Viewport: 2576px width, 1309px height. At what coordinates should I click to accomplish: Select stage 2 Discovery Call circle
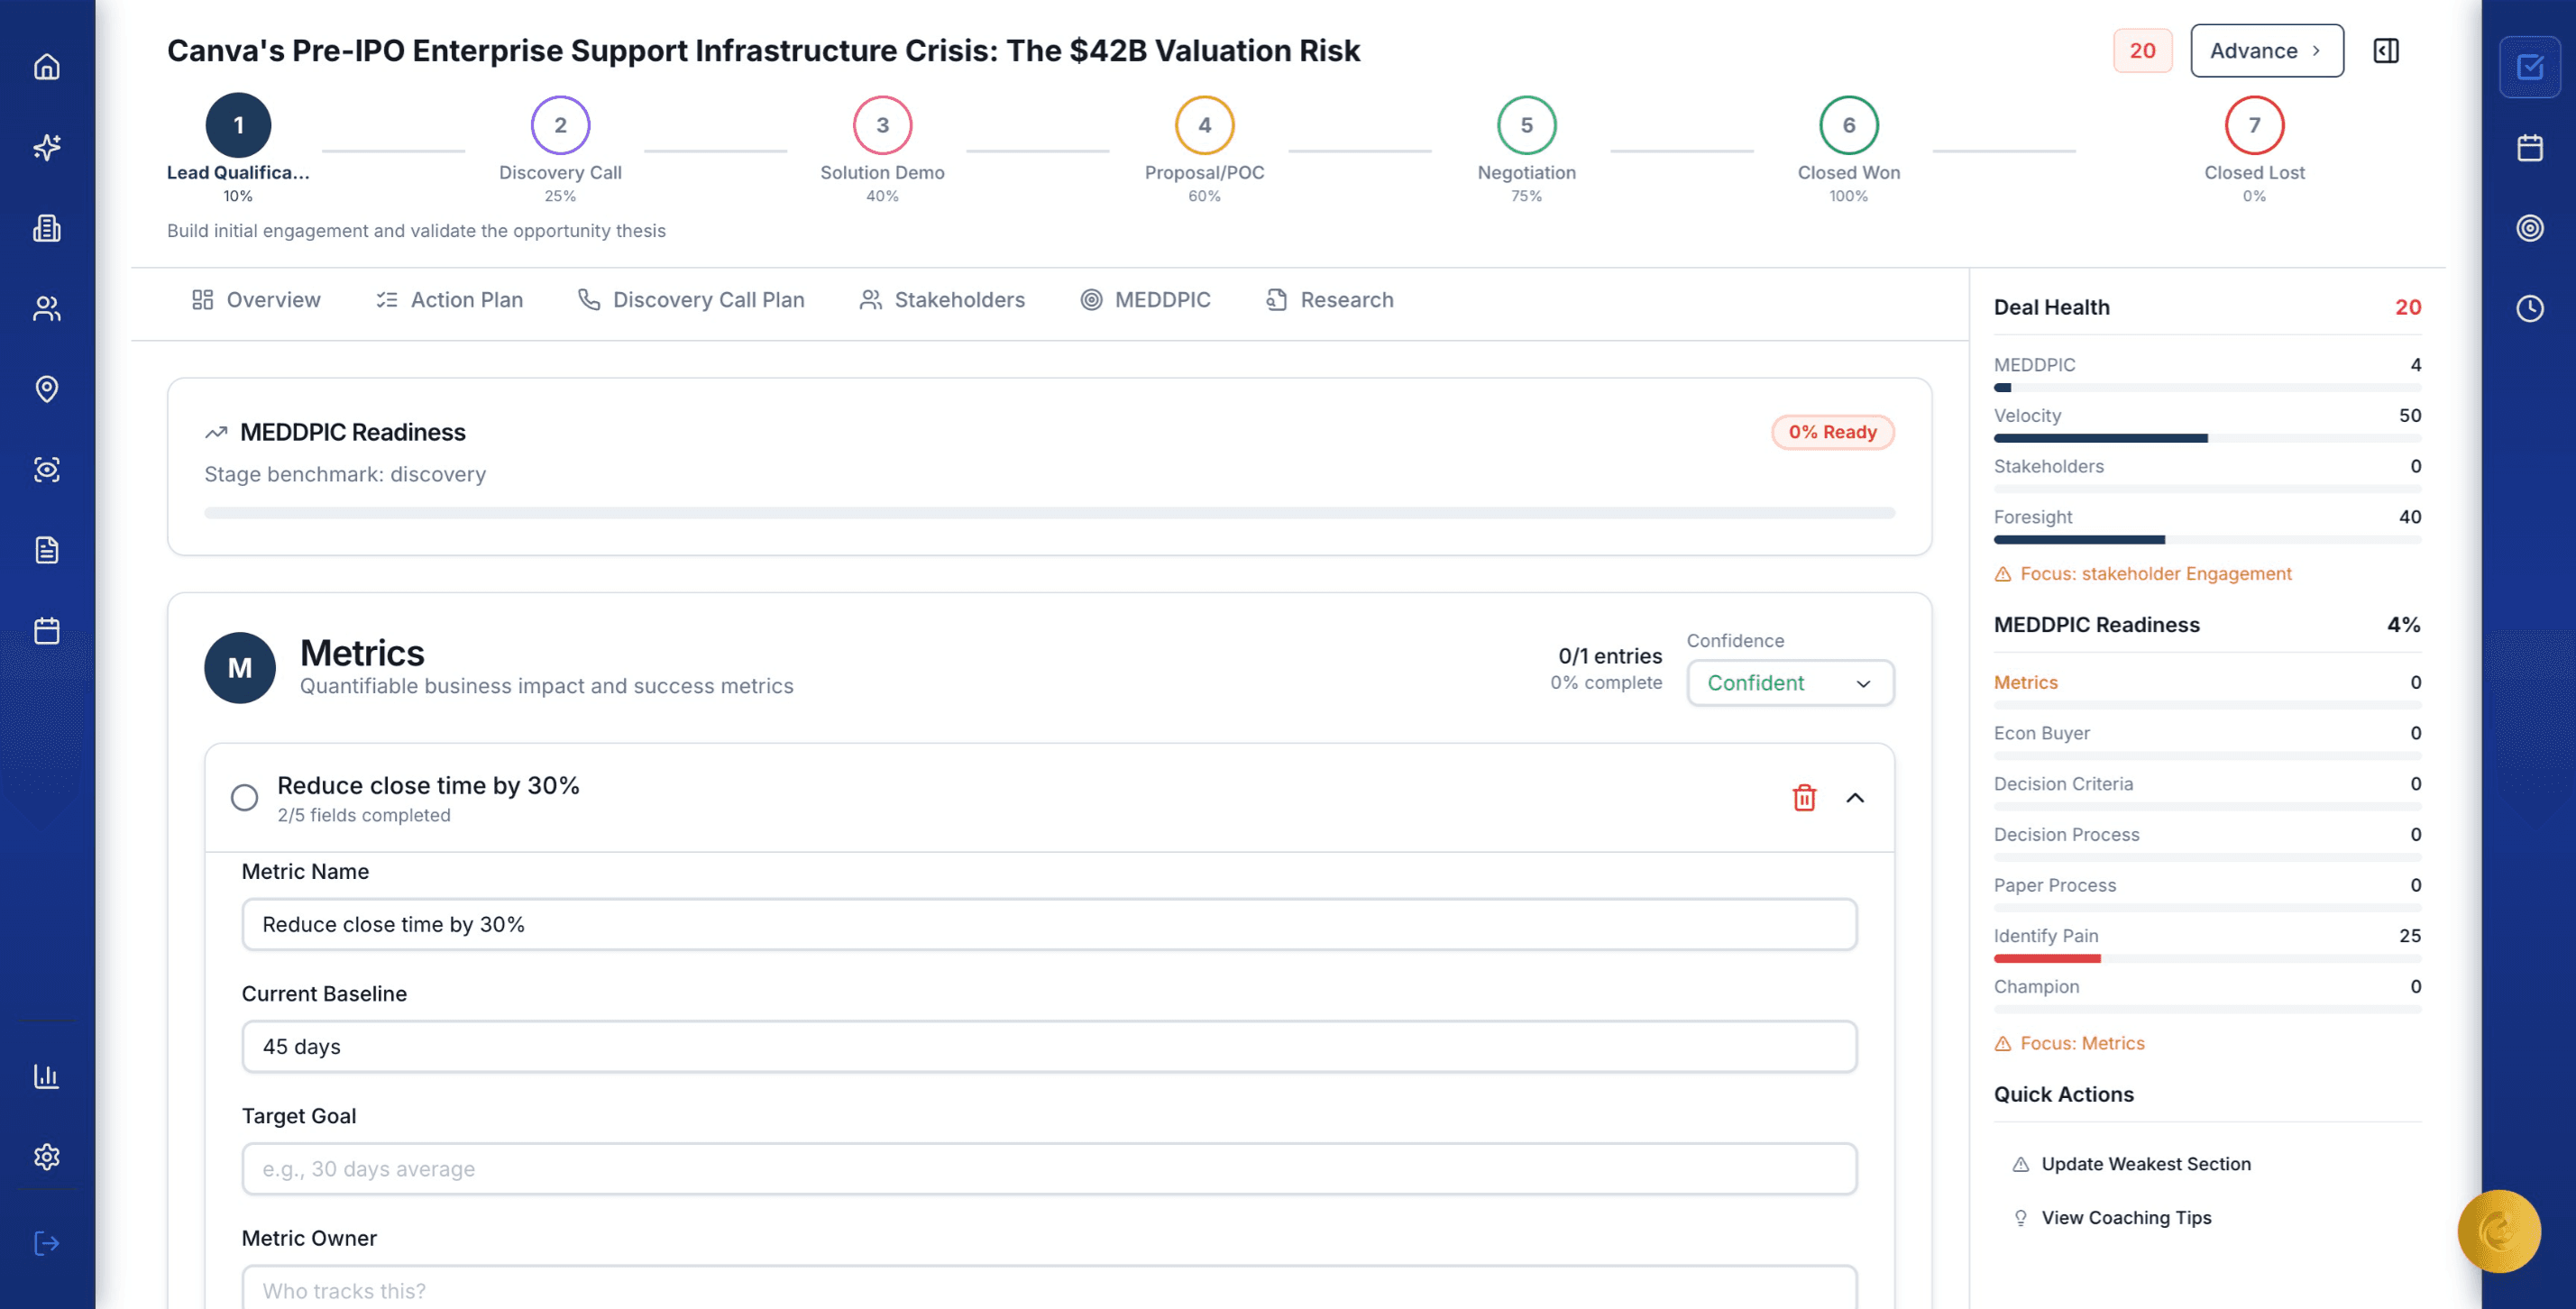[x=560, y=125]
